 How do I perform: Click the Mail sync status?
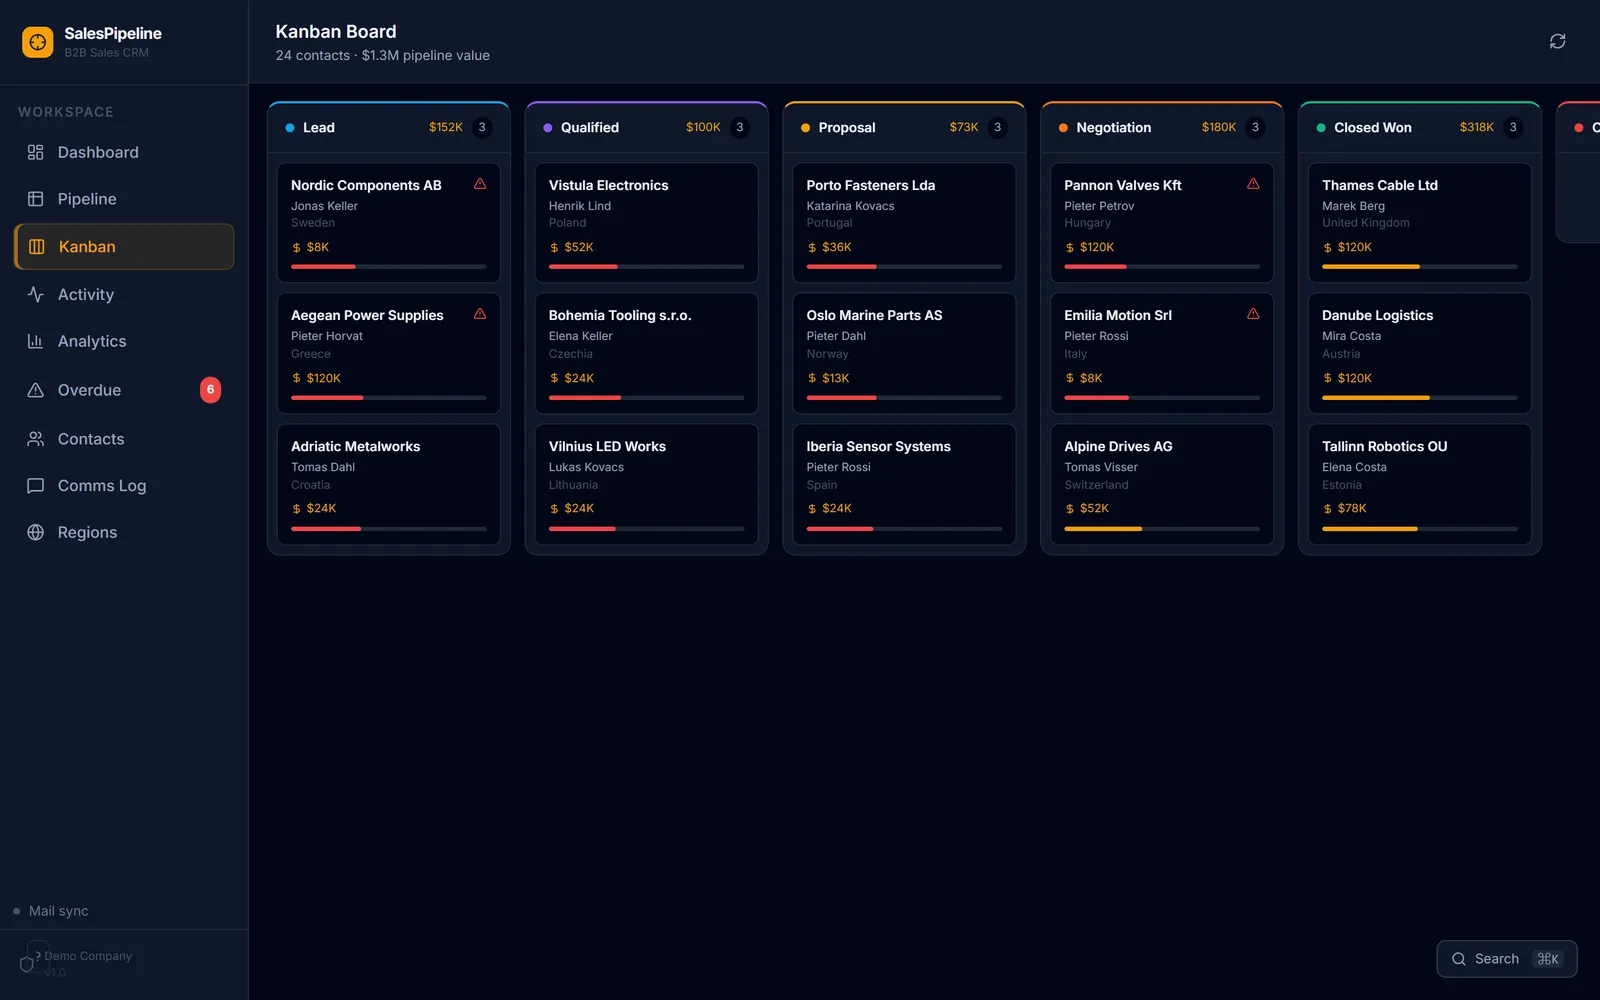[x=51, y=911]
